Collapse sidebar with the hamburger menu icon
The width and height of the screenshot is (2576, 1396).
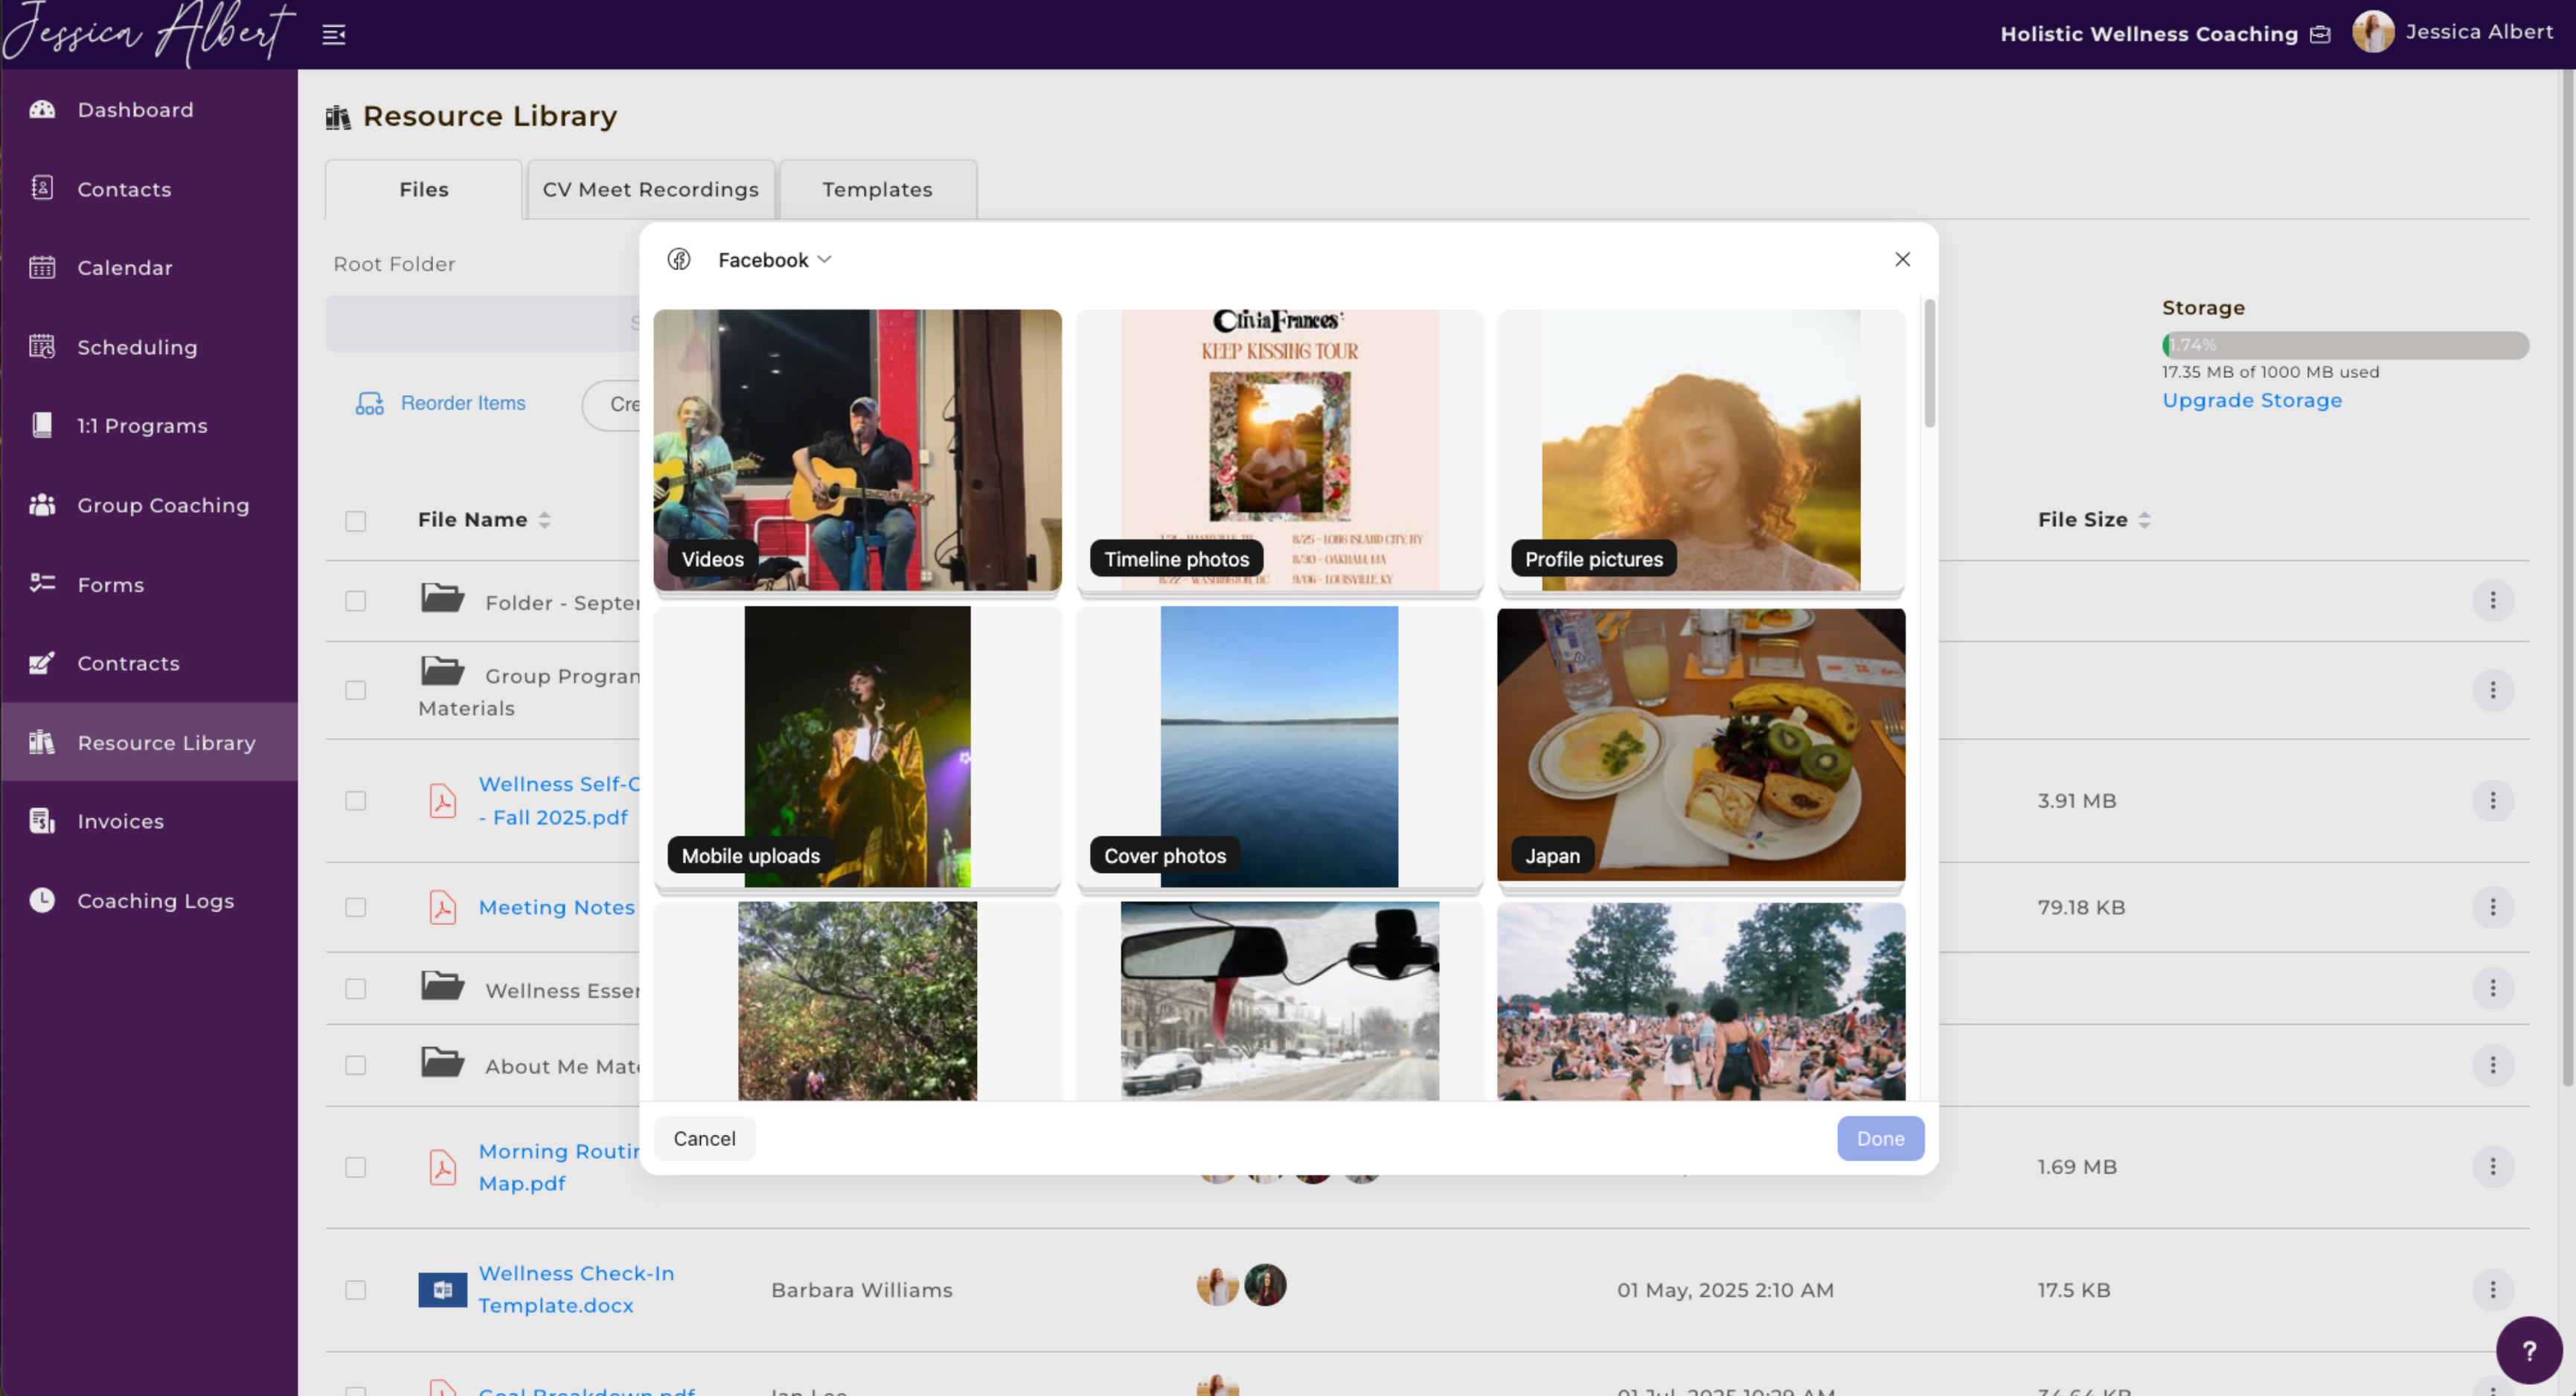pyautogui.click(x=334, y=35)
